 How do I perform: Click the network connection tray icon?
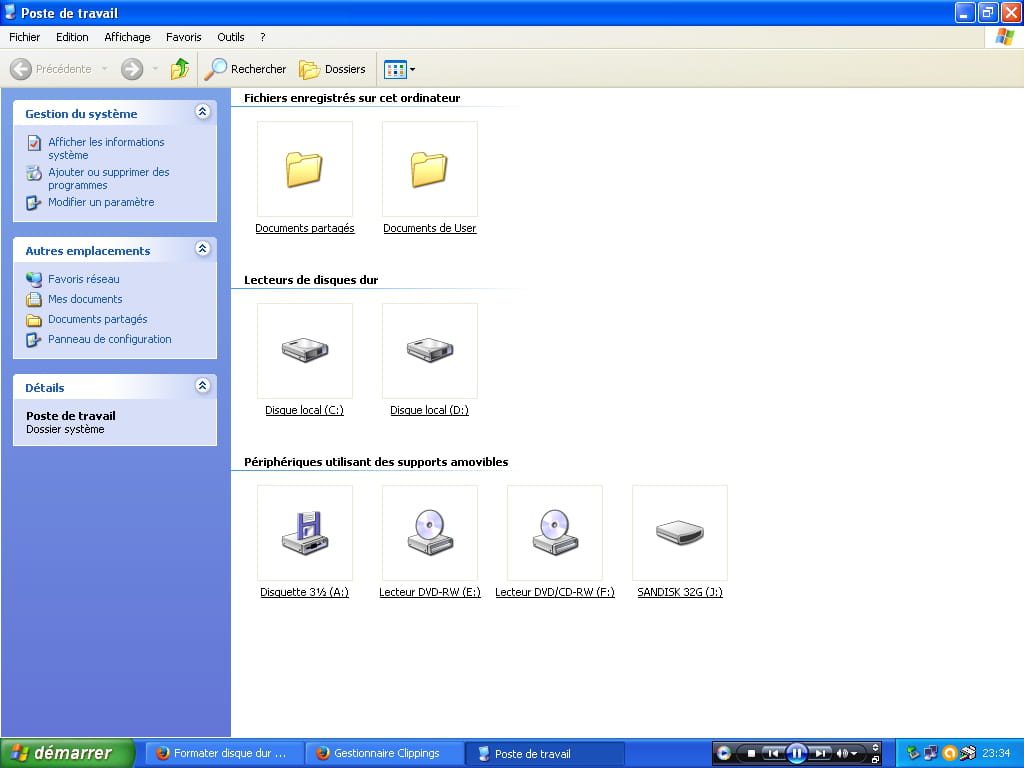tap(931, 753)
